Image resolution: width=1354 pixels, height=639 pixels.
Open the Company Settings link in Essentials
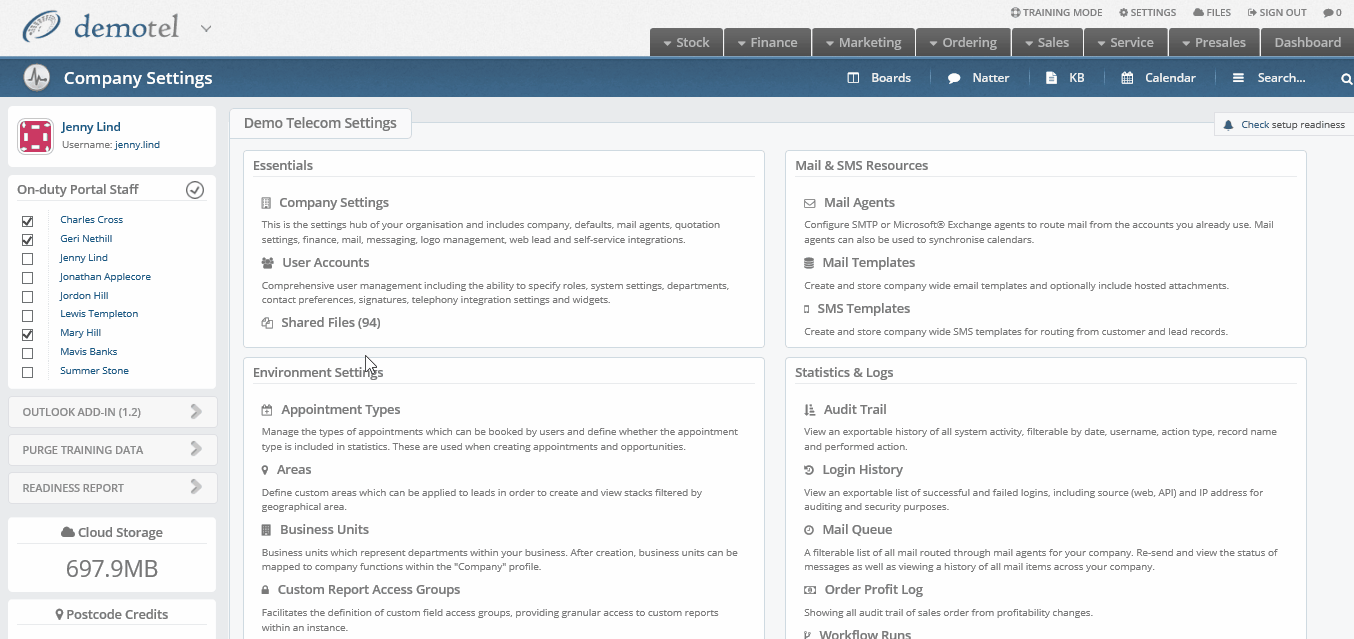point(334,203)
